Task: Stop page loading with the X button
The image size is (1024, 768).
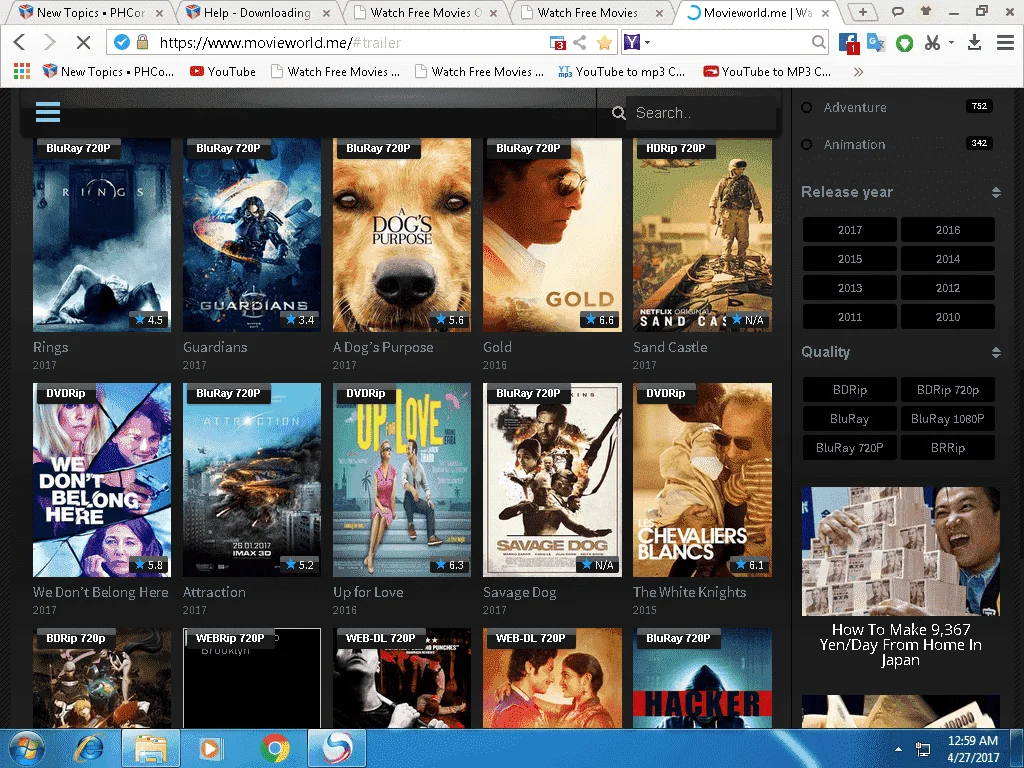Action: tap(83, 43)
